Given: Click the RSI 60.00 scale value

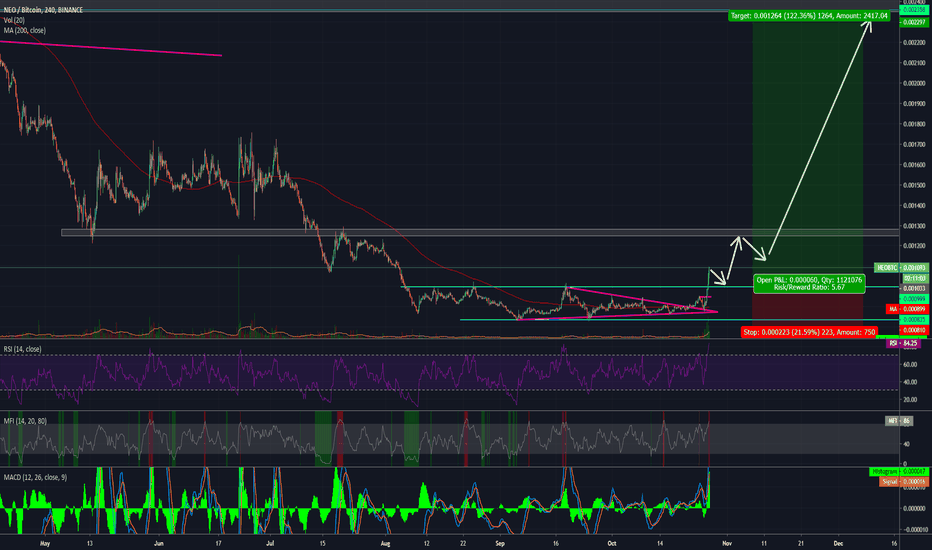Looking at the screenshot, I should [910, 364].
